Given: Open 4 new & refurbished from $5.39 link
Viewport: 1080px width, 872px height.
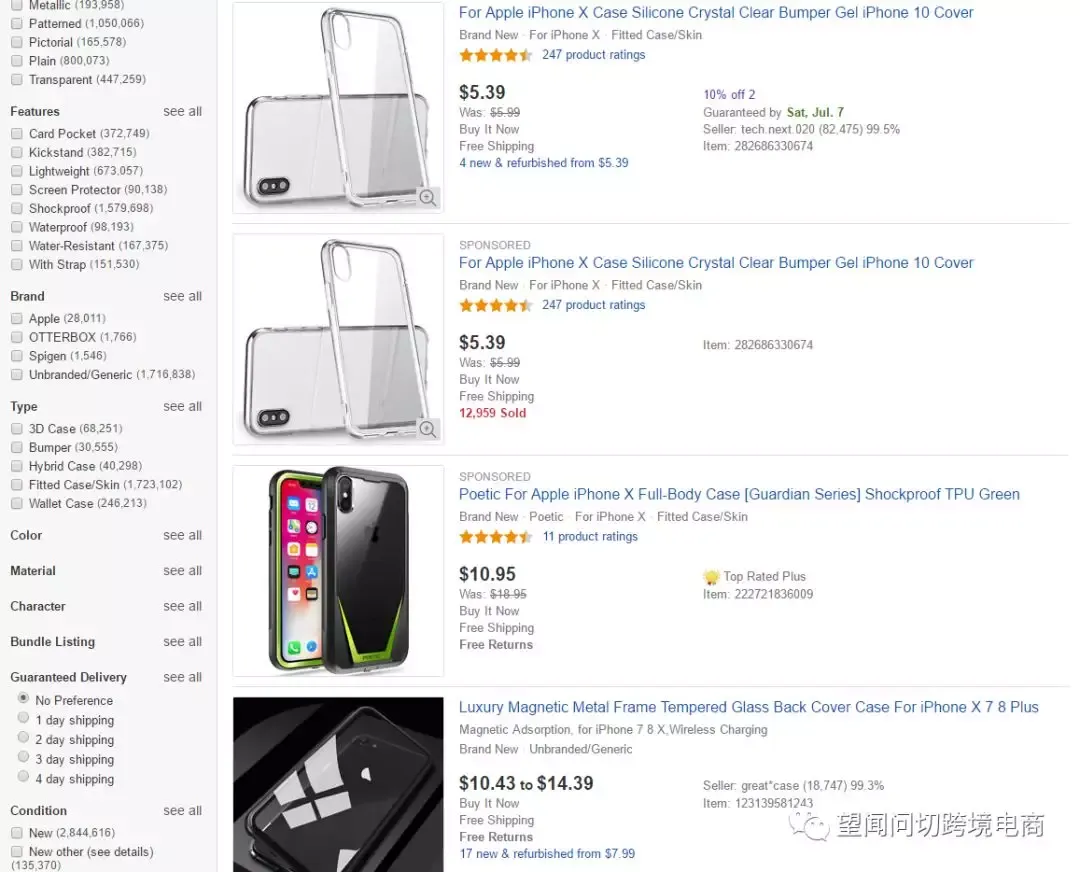Looking at the screenshot, I should click(544, 163).
